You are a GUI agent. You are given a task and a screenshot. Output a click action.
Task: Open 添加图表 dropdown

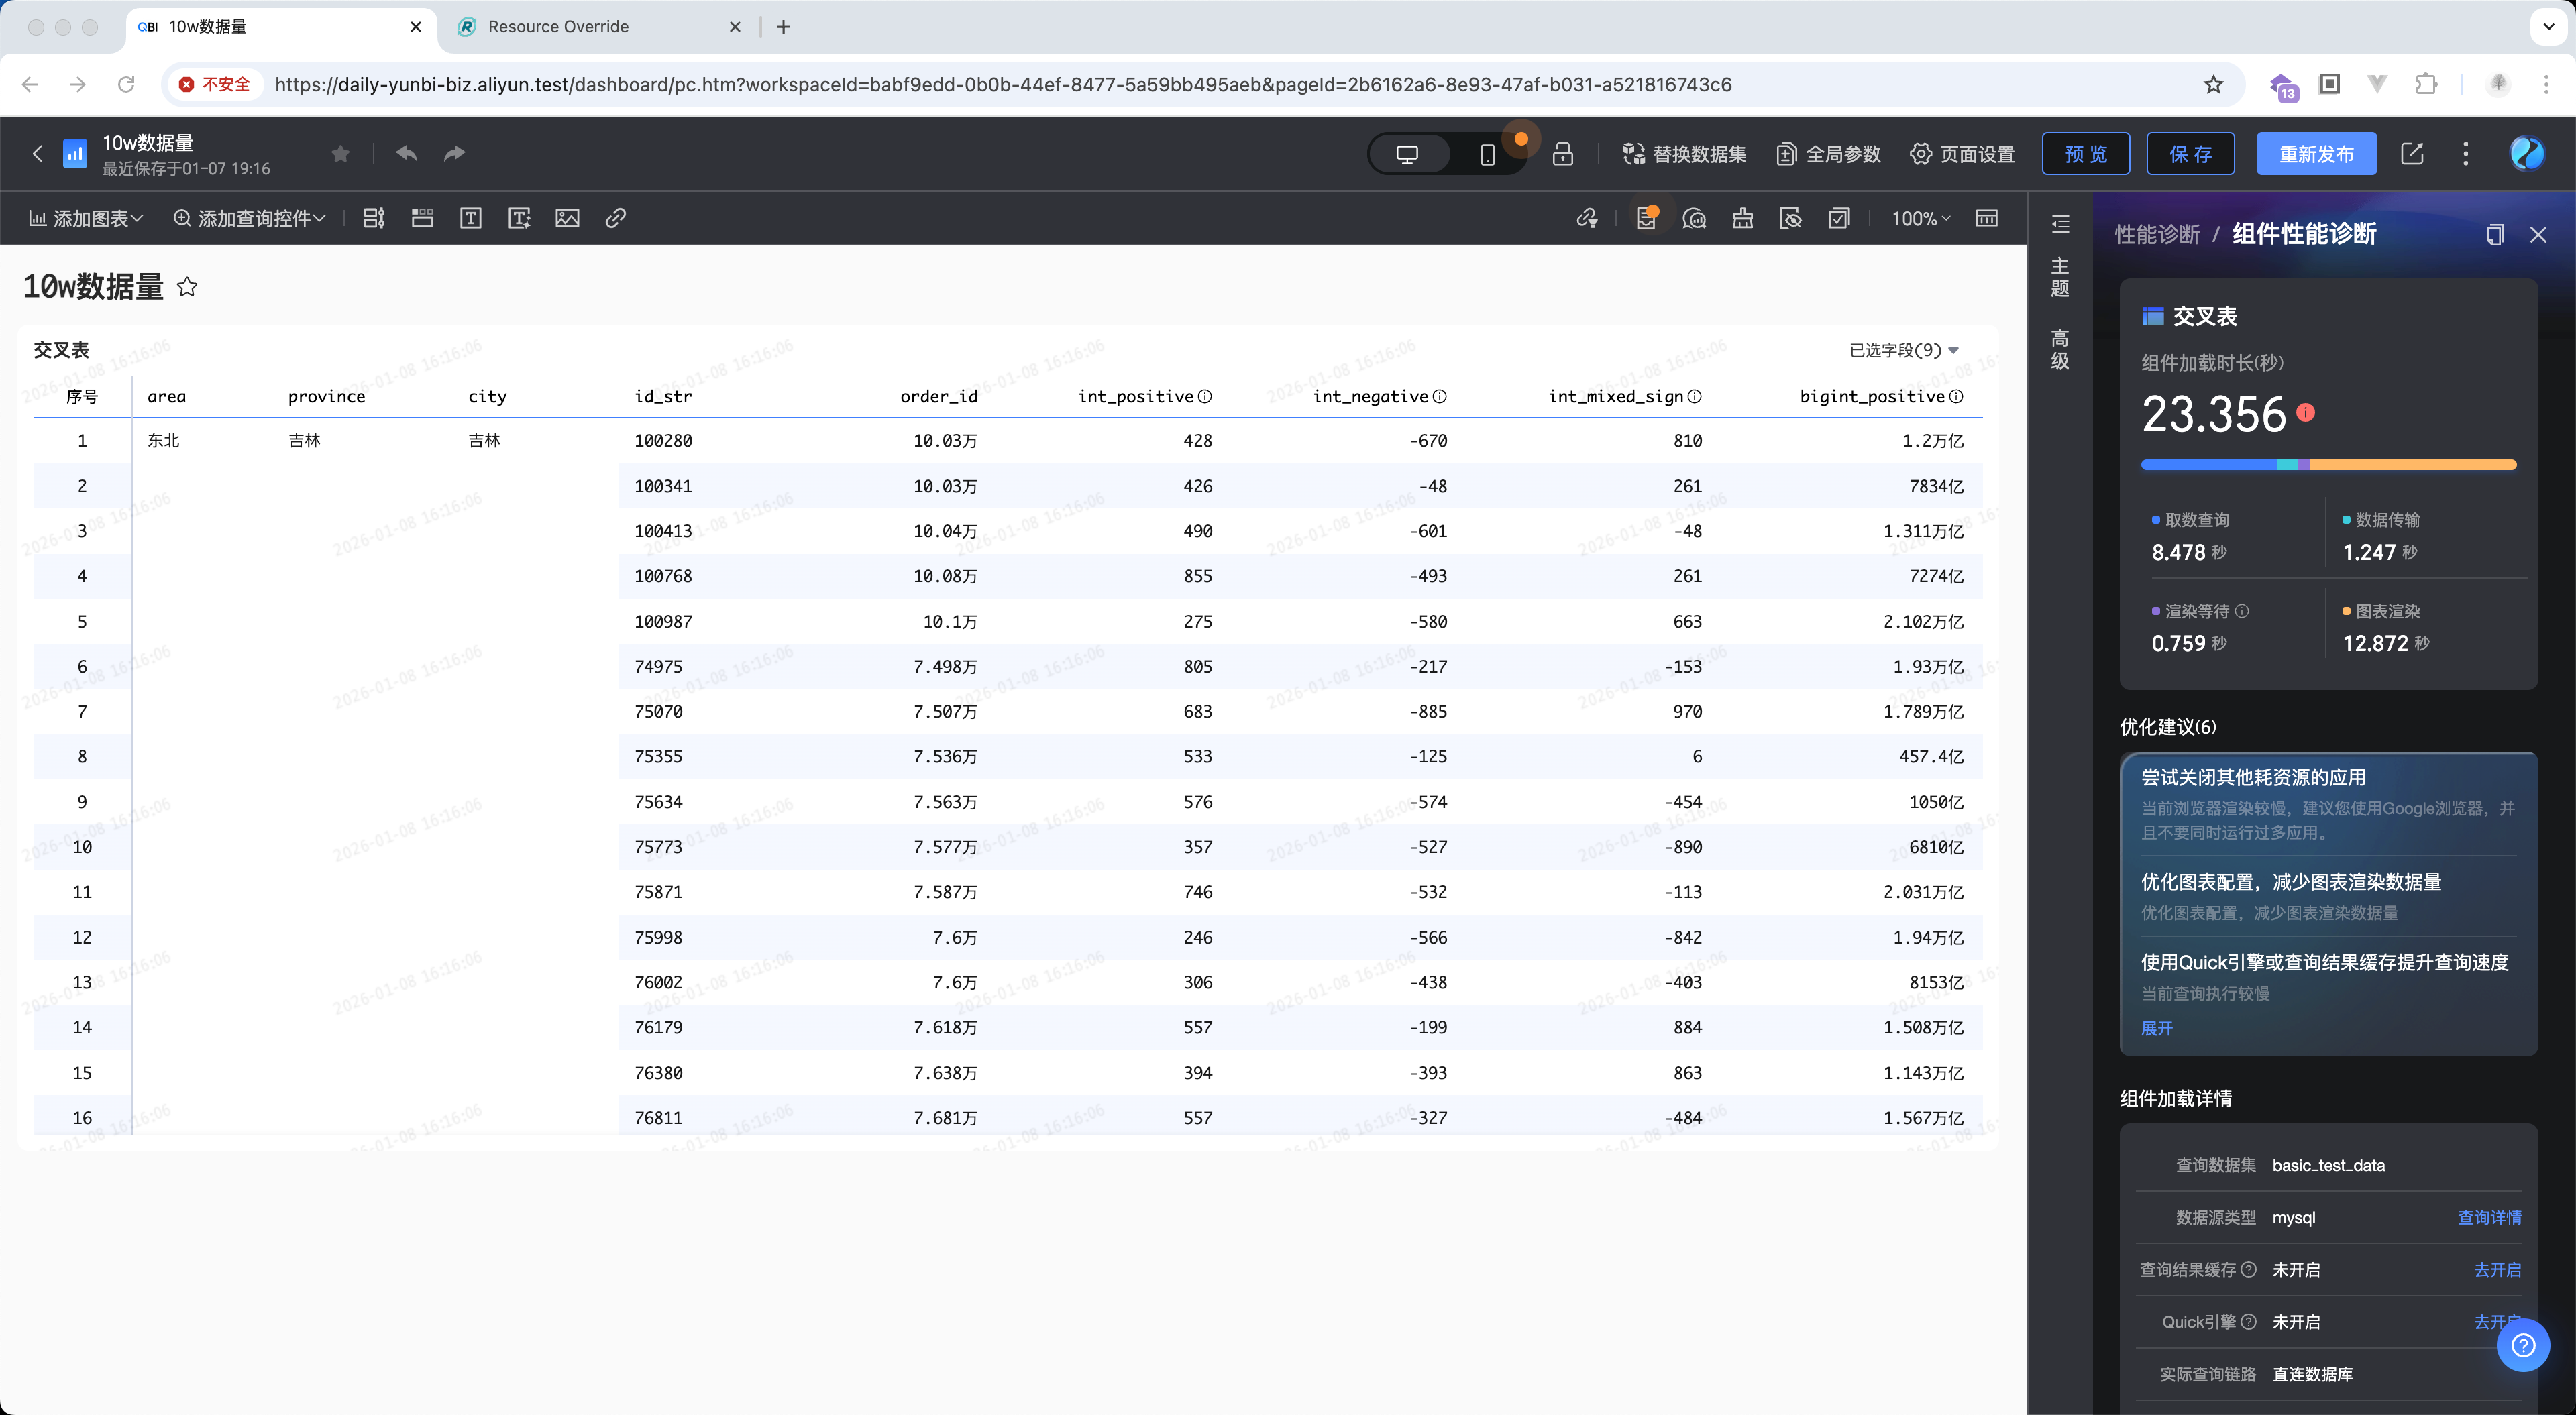coord(86,218)
